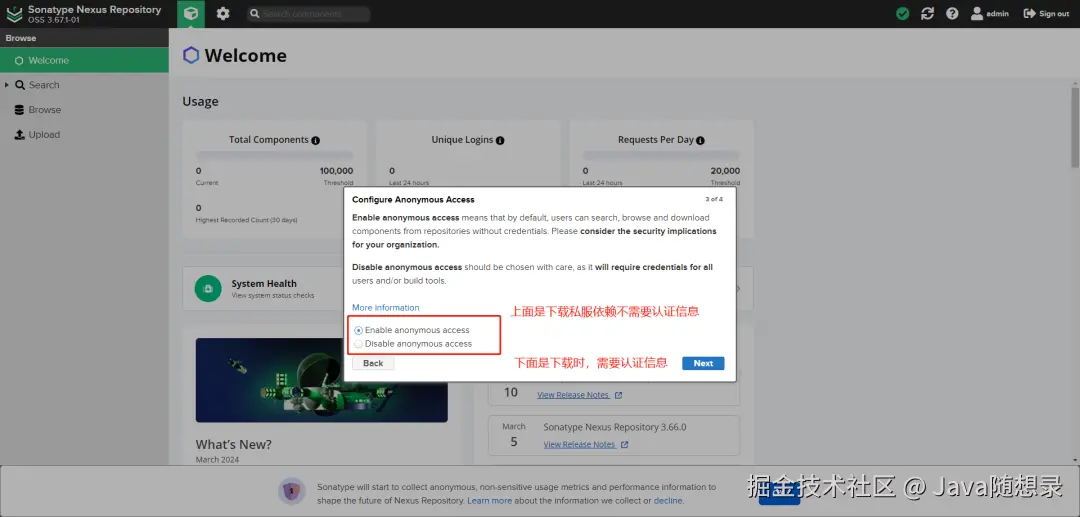Click the Requests Per Day usage bar

[661, 156]
